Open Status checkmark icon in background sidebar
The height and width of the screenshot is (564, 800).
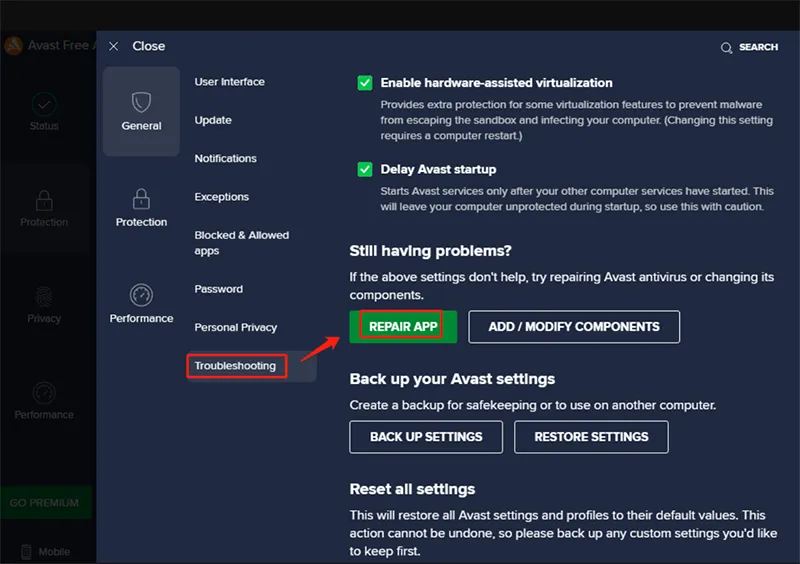tap(44, 105)
